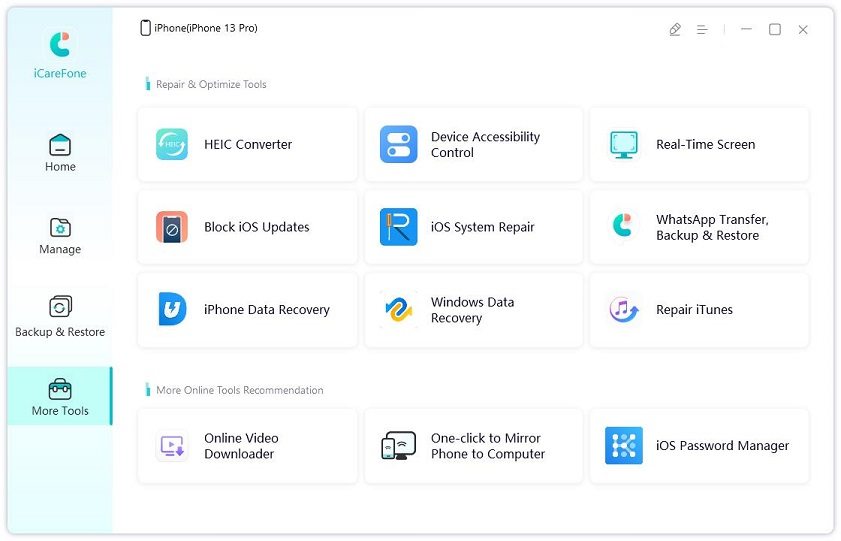
Task: Select the More Tools sidebar tab
Action: click(60, 396)
